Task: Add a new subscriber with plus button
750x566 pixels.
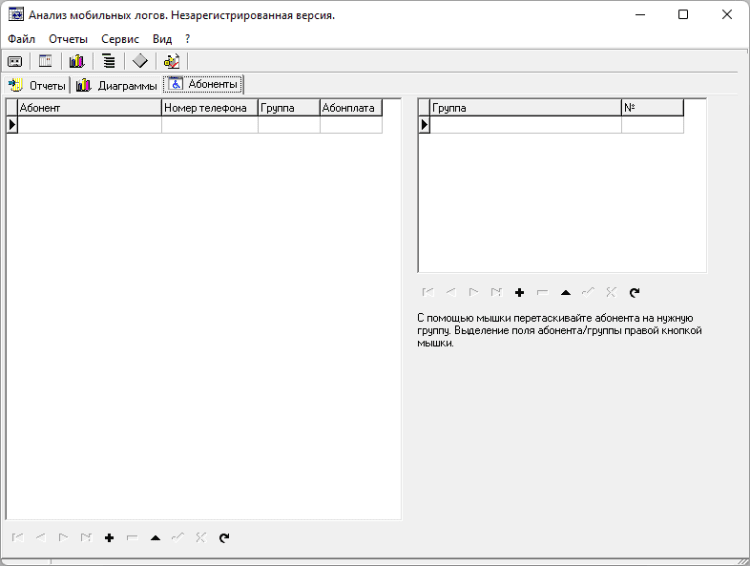Action: click(x=109, y=538)
